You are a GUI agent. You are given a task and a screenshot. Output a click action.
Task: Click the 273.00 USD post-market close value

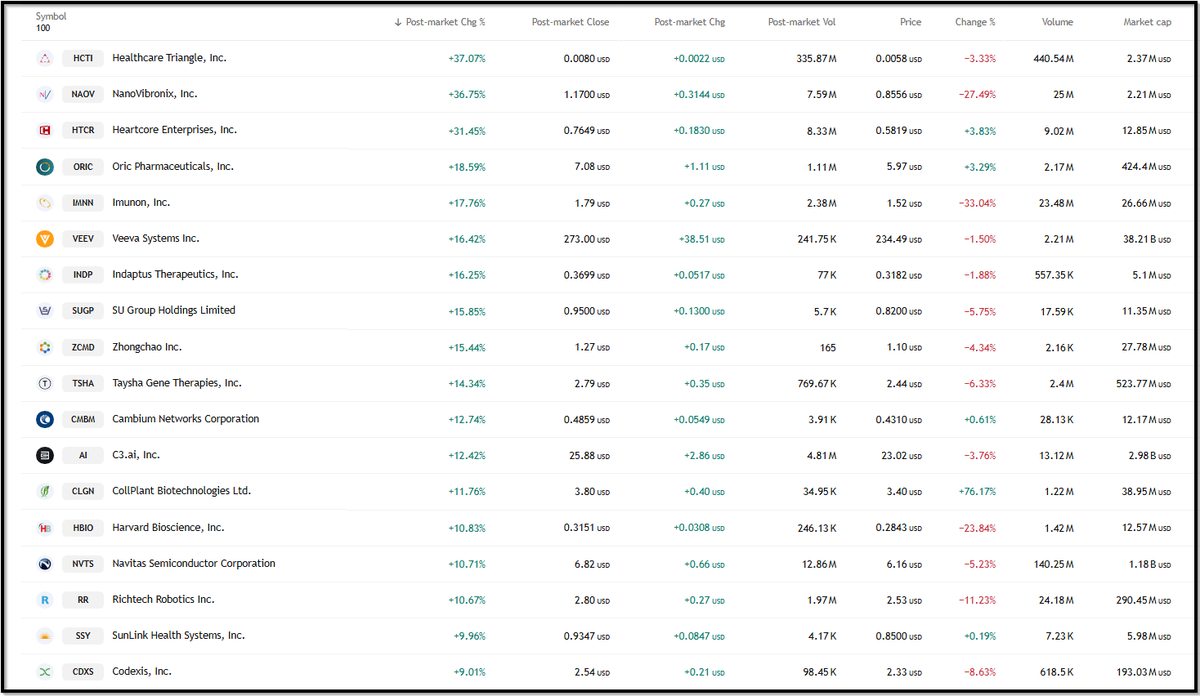[588, 239]
